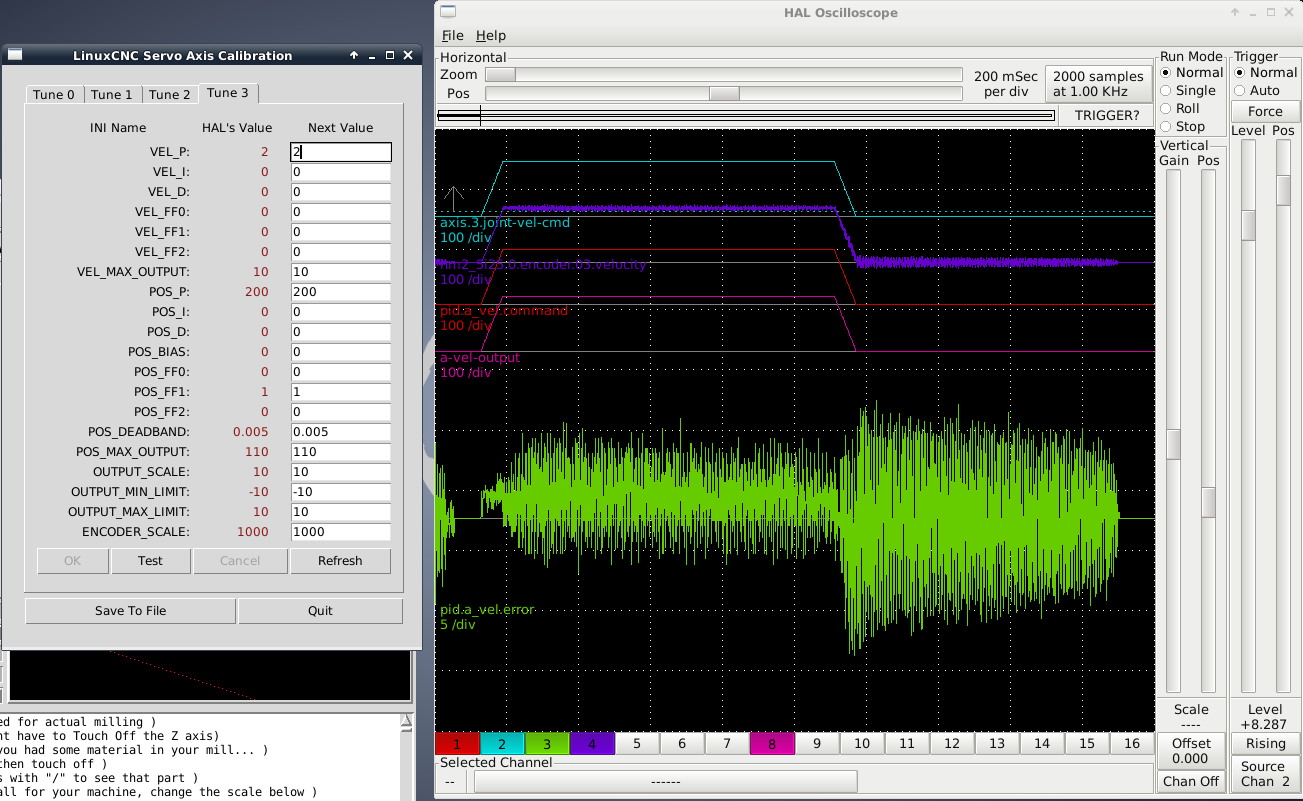Open the File menu in HAL Oscilloscope
The image size is (1303, 801).
point(453,35)
